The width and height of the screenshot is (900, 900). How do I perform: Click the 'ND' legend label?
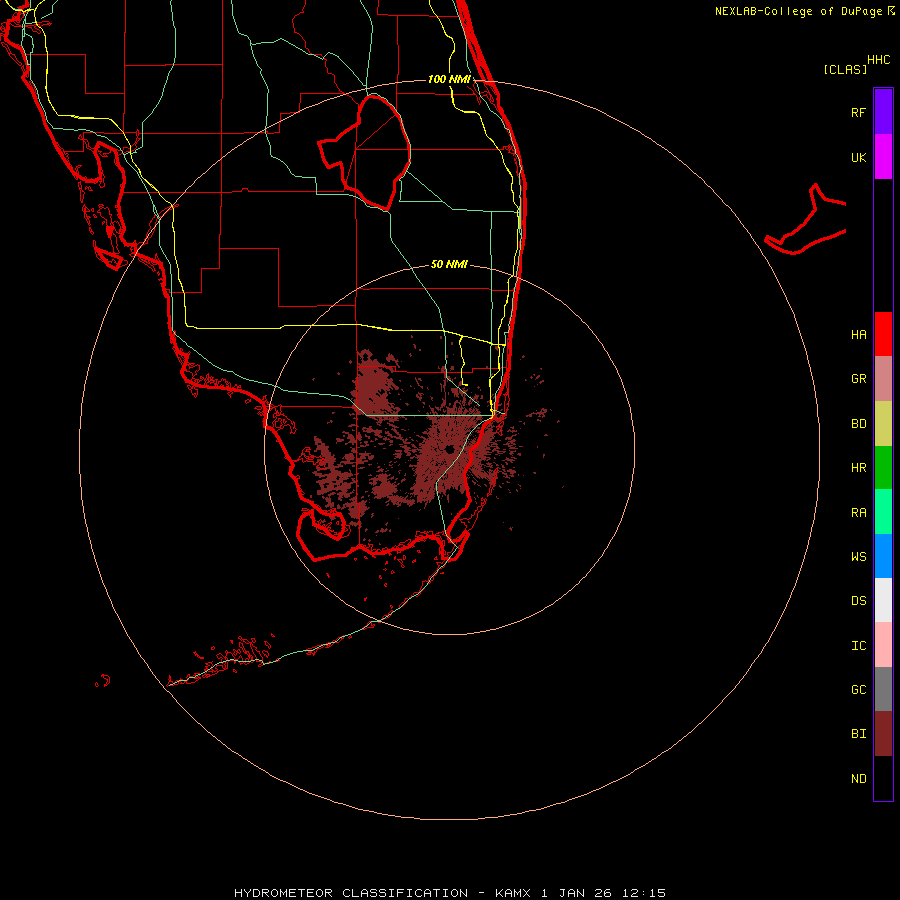click(858, 779)
